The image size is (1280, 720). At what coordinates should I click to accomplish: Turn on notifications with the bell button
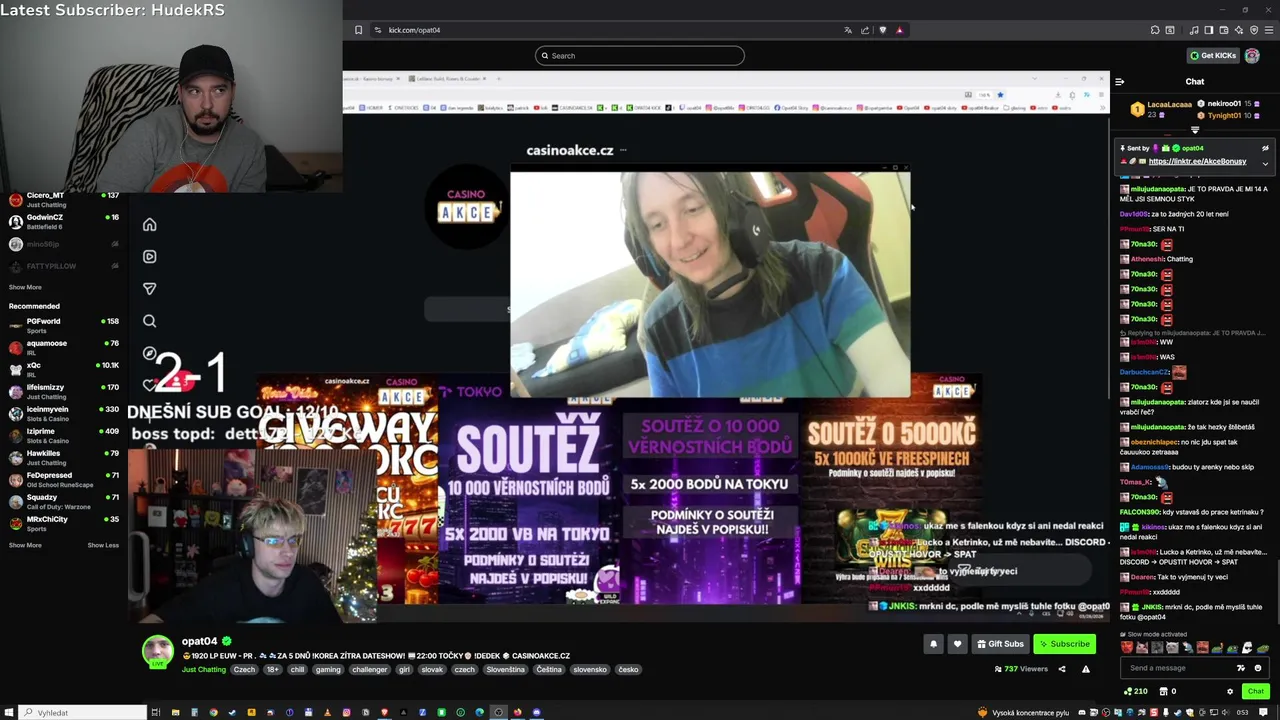point(933,644)
